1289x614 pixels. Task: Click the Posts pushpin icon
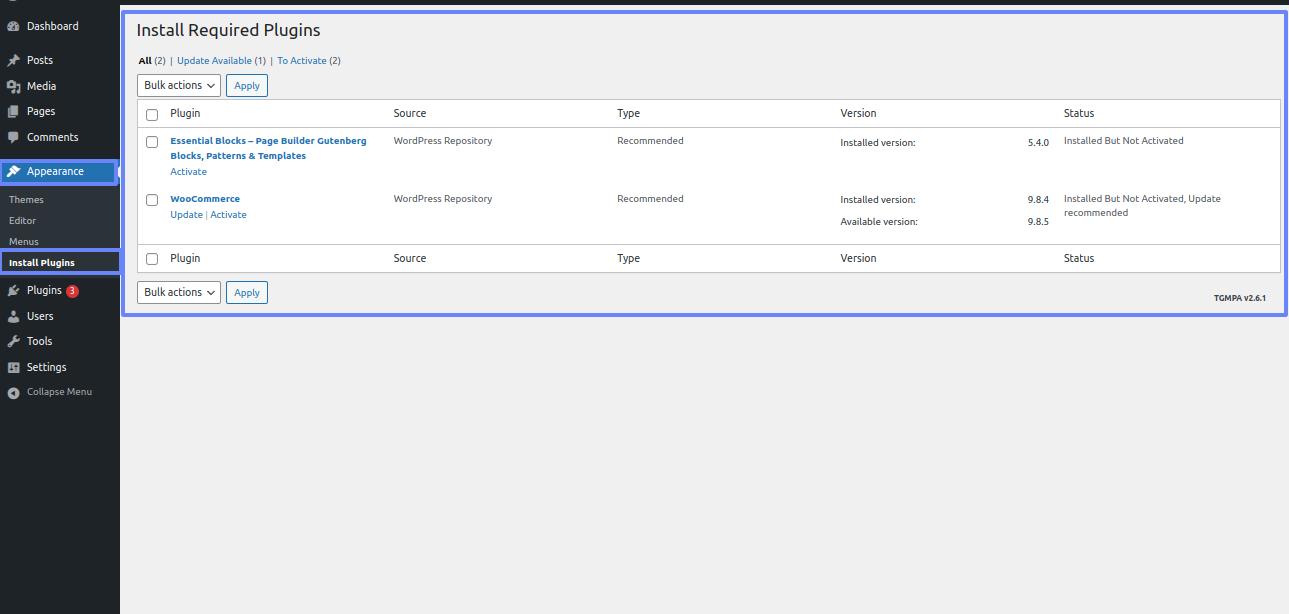point(14,60)
